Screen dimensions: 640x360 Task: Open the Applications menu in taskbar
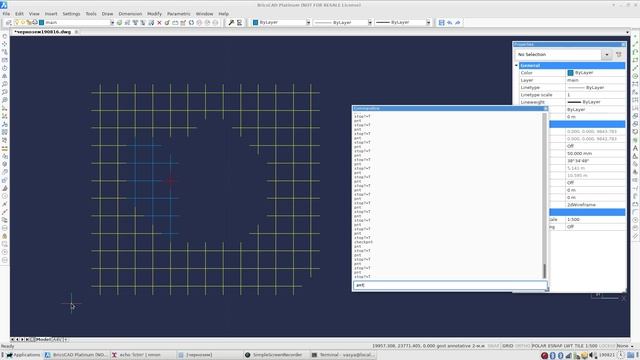tap(22, 355)
